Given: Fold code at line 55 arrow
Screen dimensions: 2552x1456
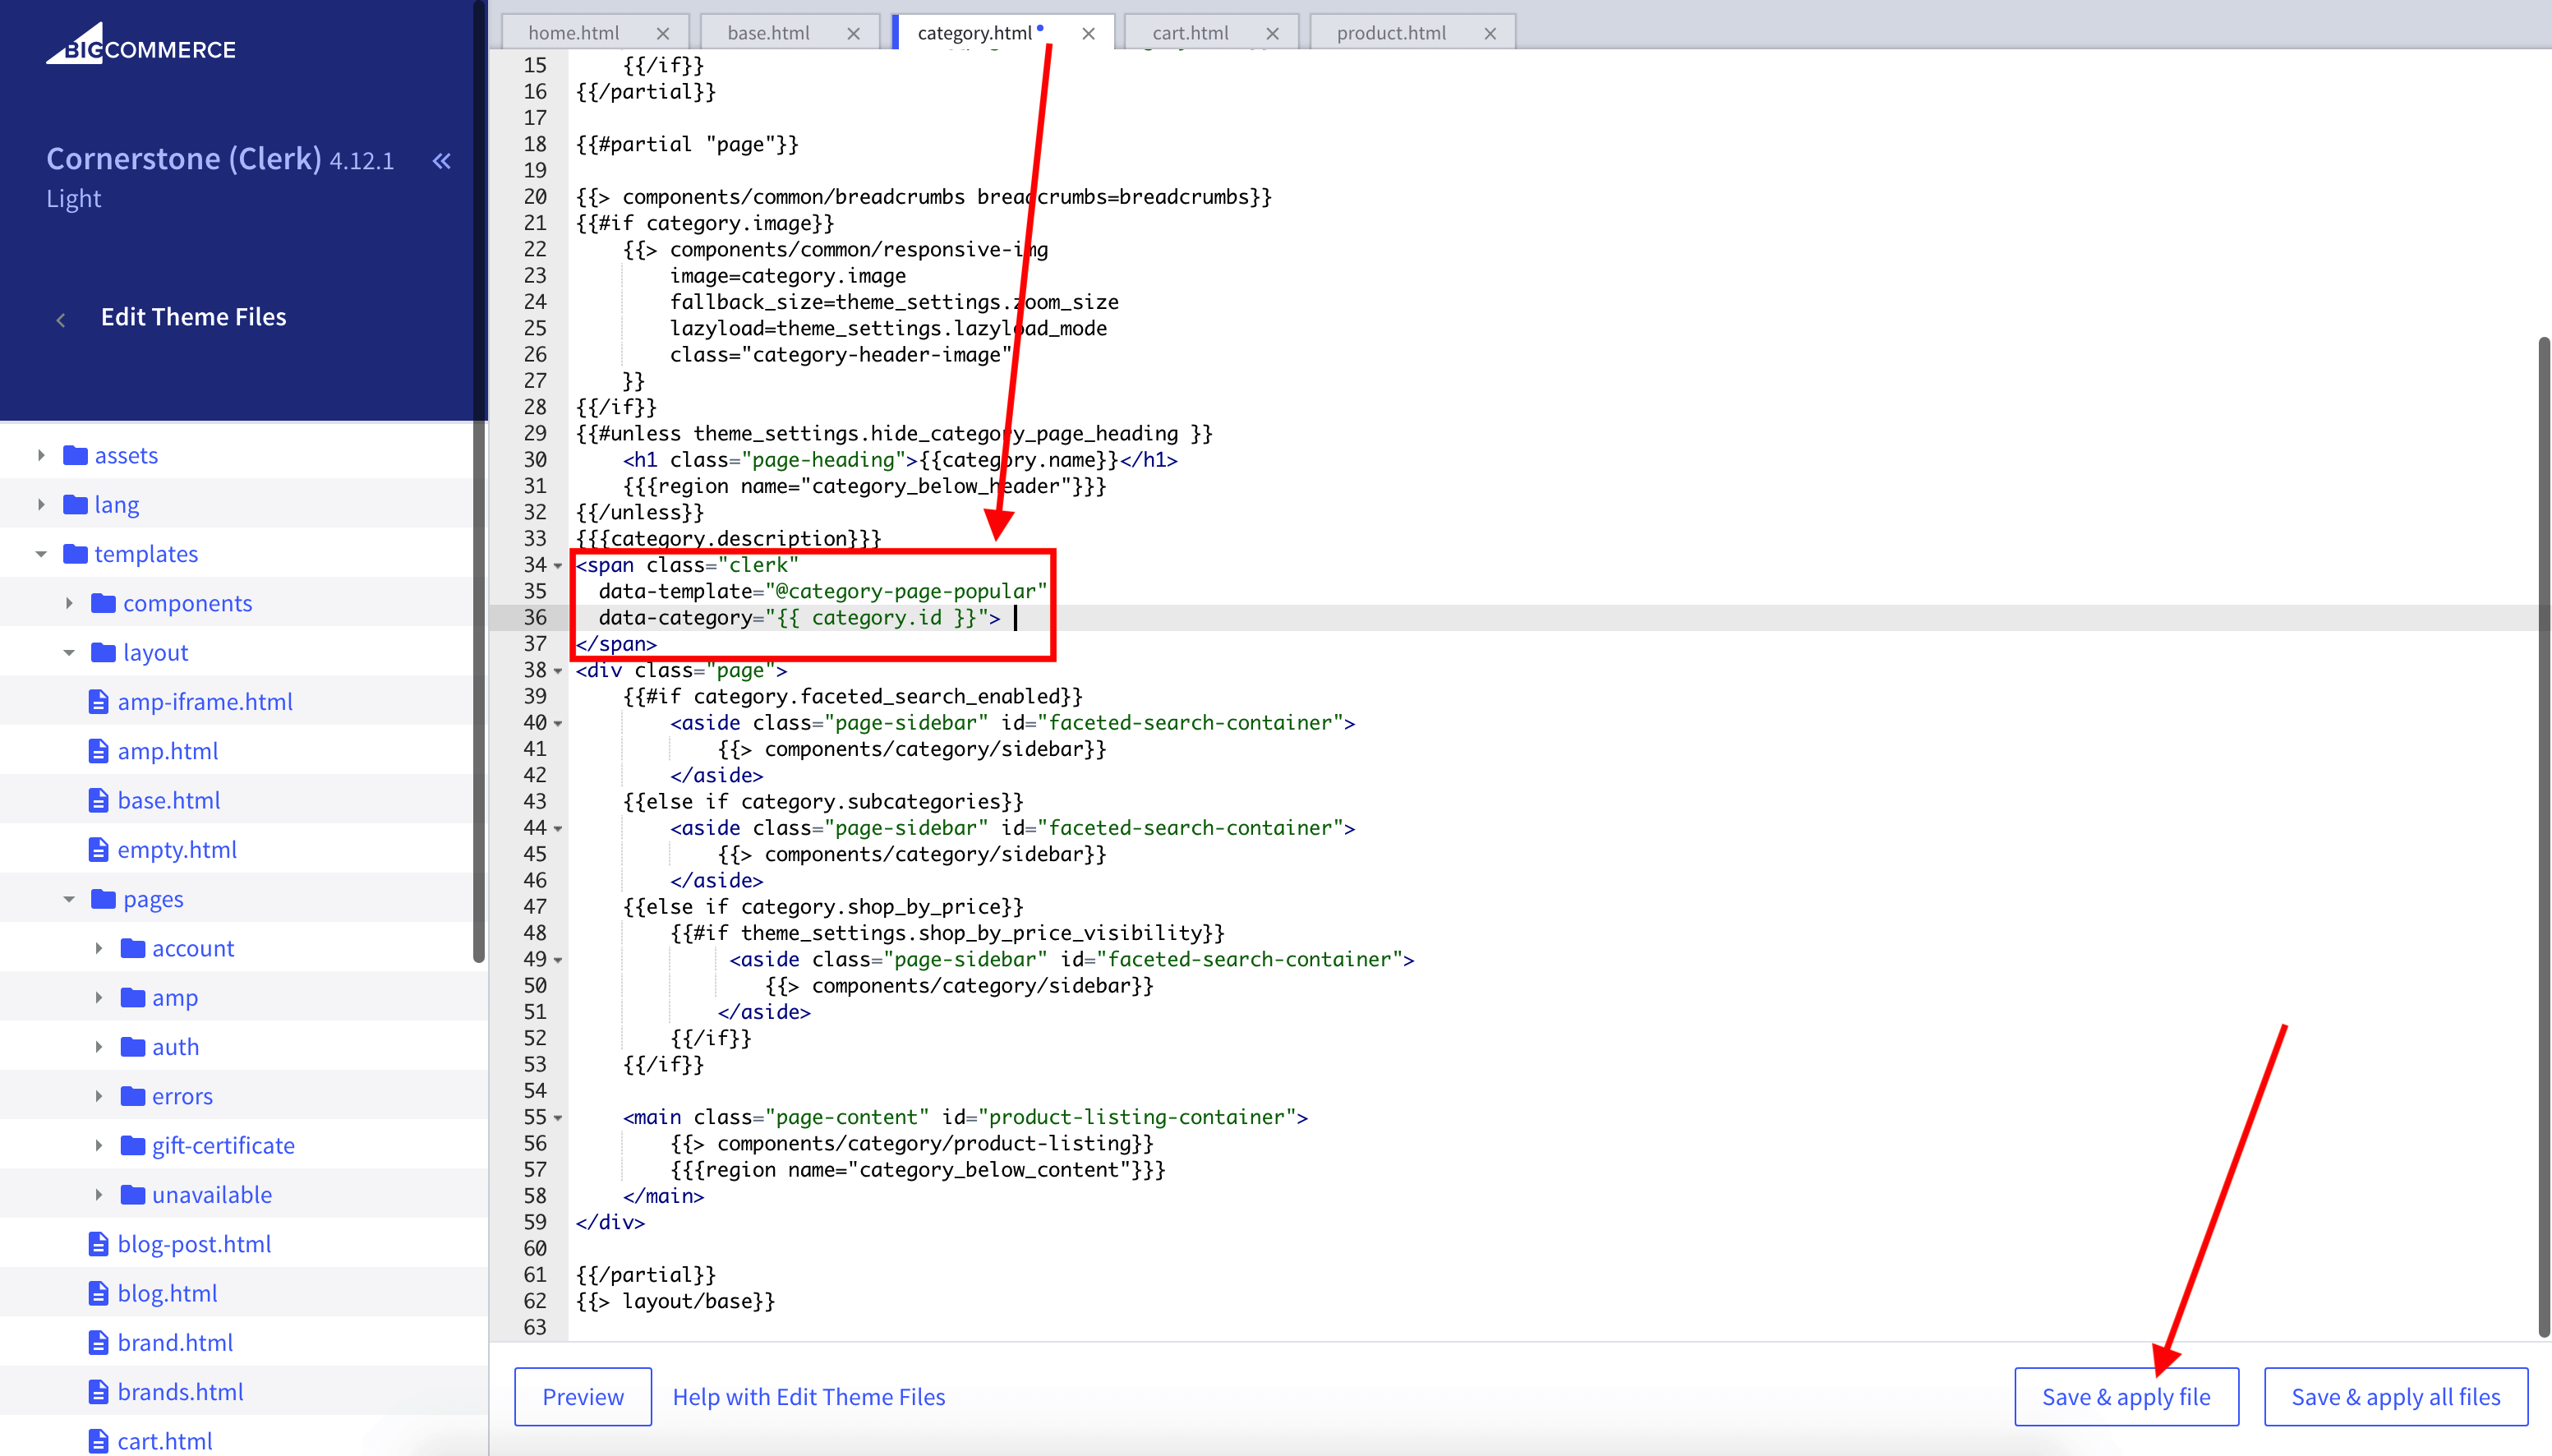Looking at the screenshot, I should pos(558,1118).
